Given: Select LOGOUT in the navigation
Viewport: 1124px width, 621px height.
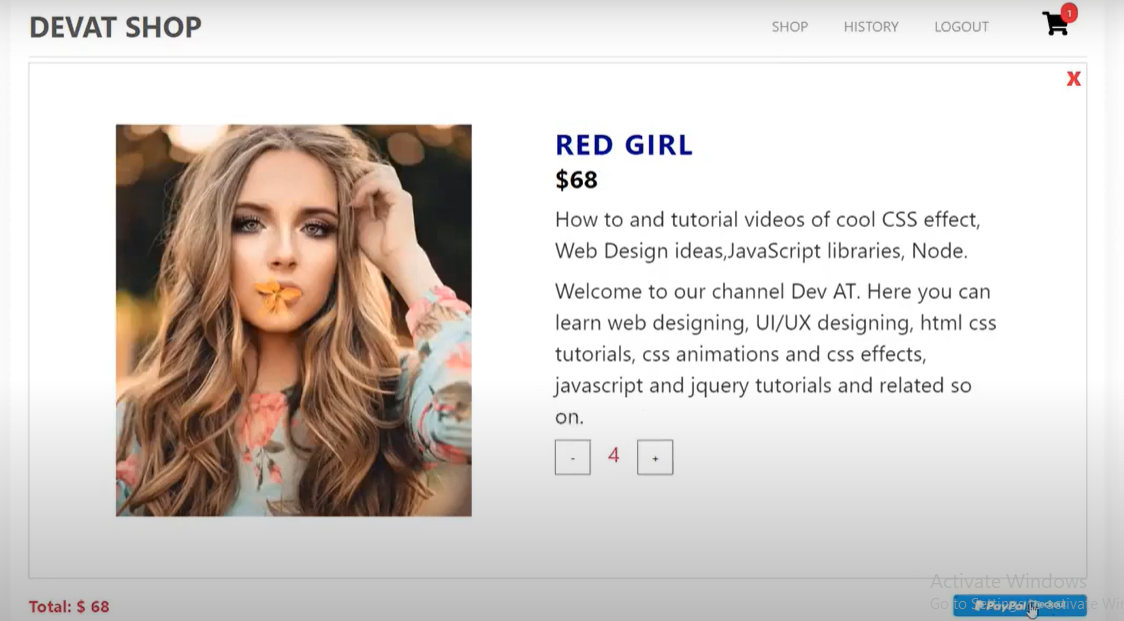Looking at the screenshot, I should (x=961, y=27).
